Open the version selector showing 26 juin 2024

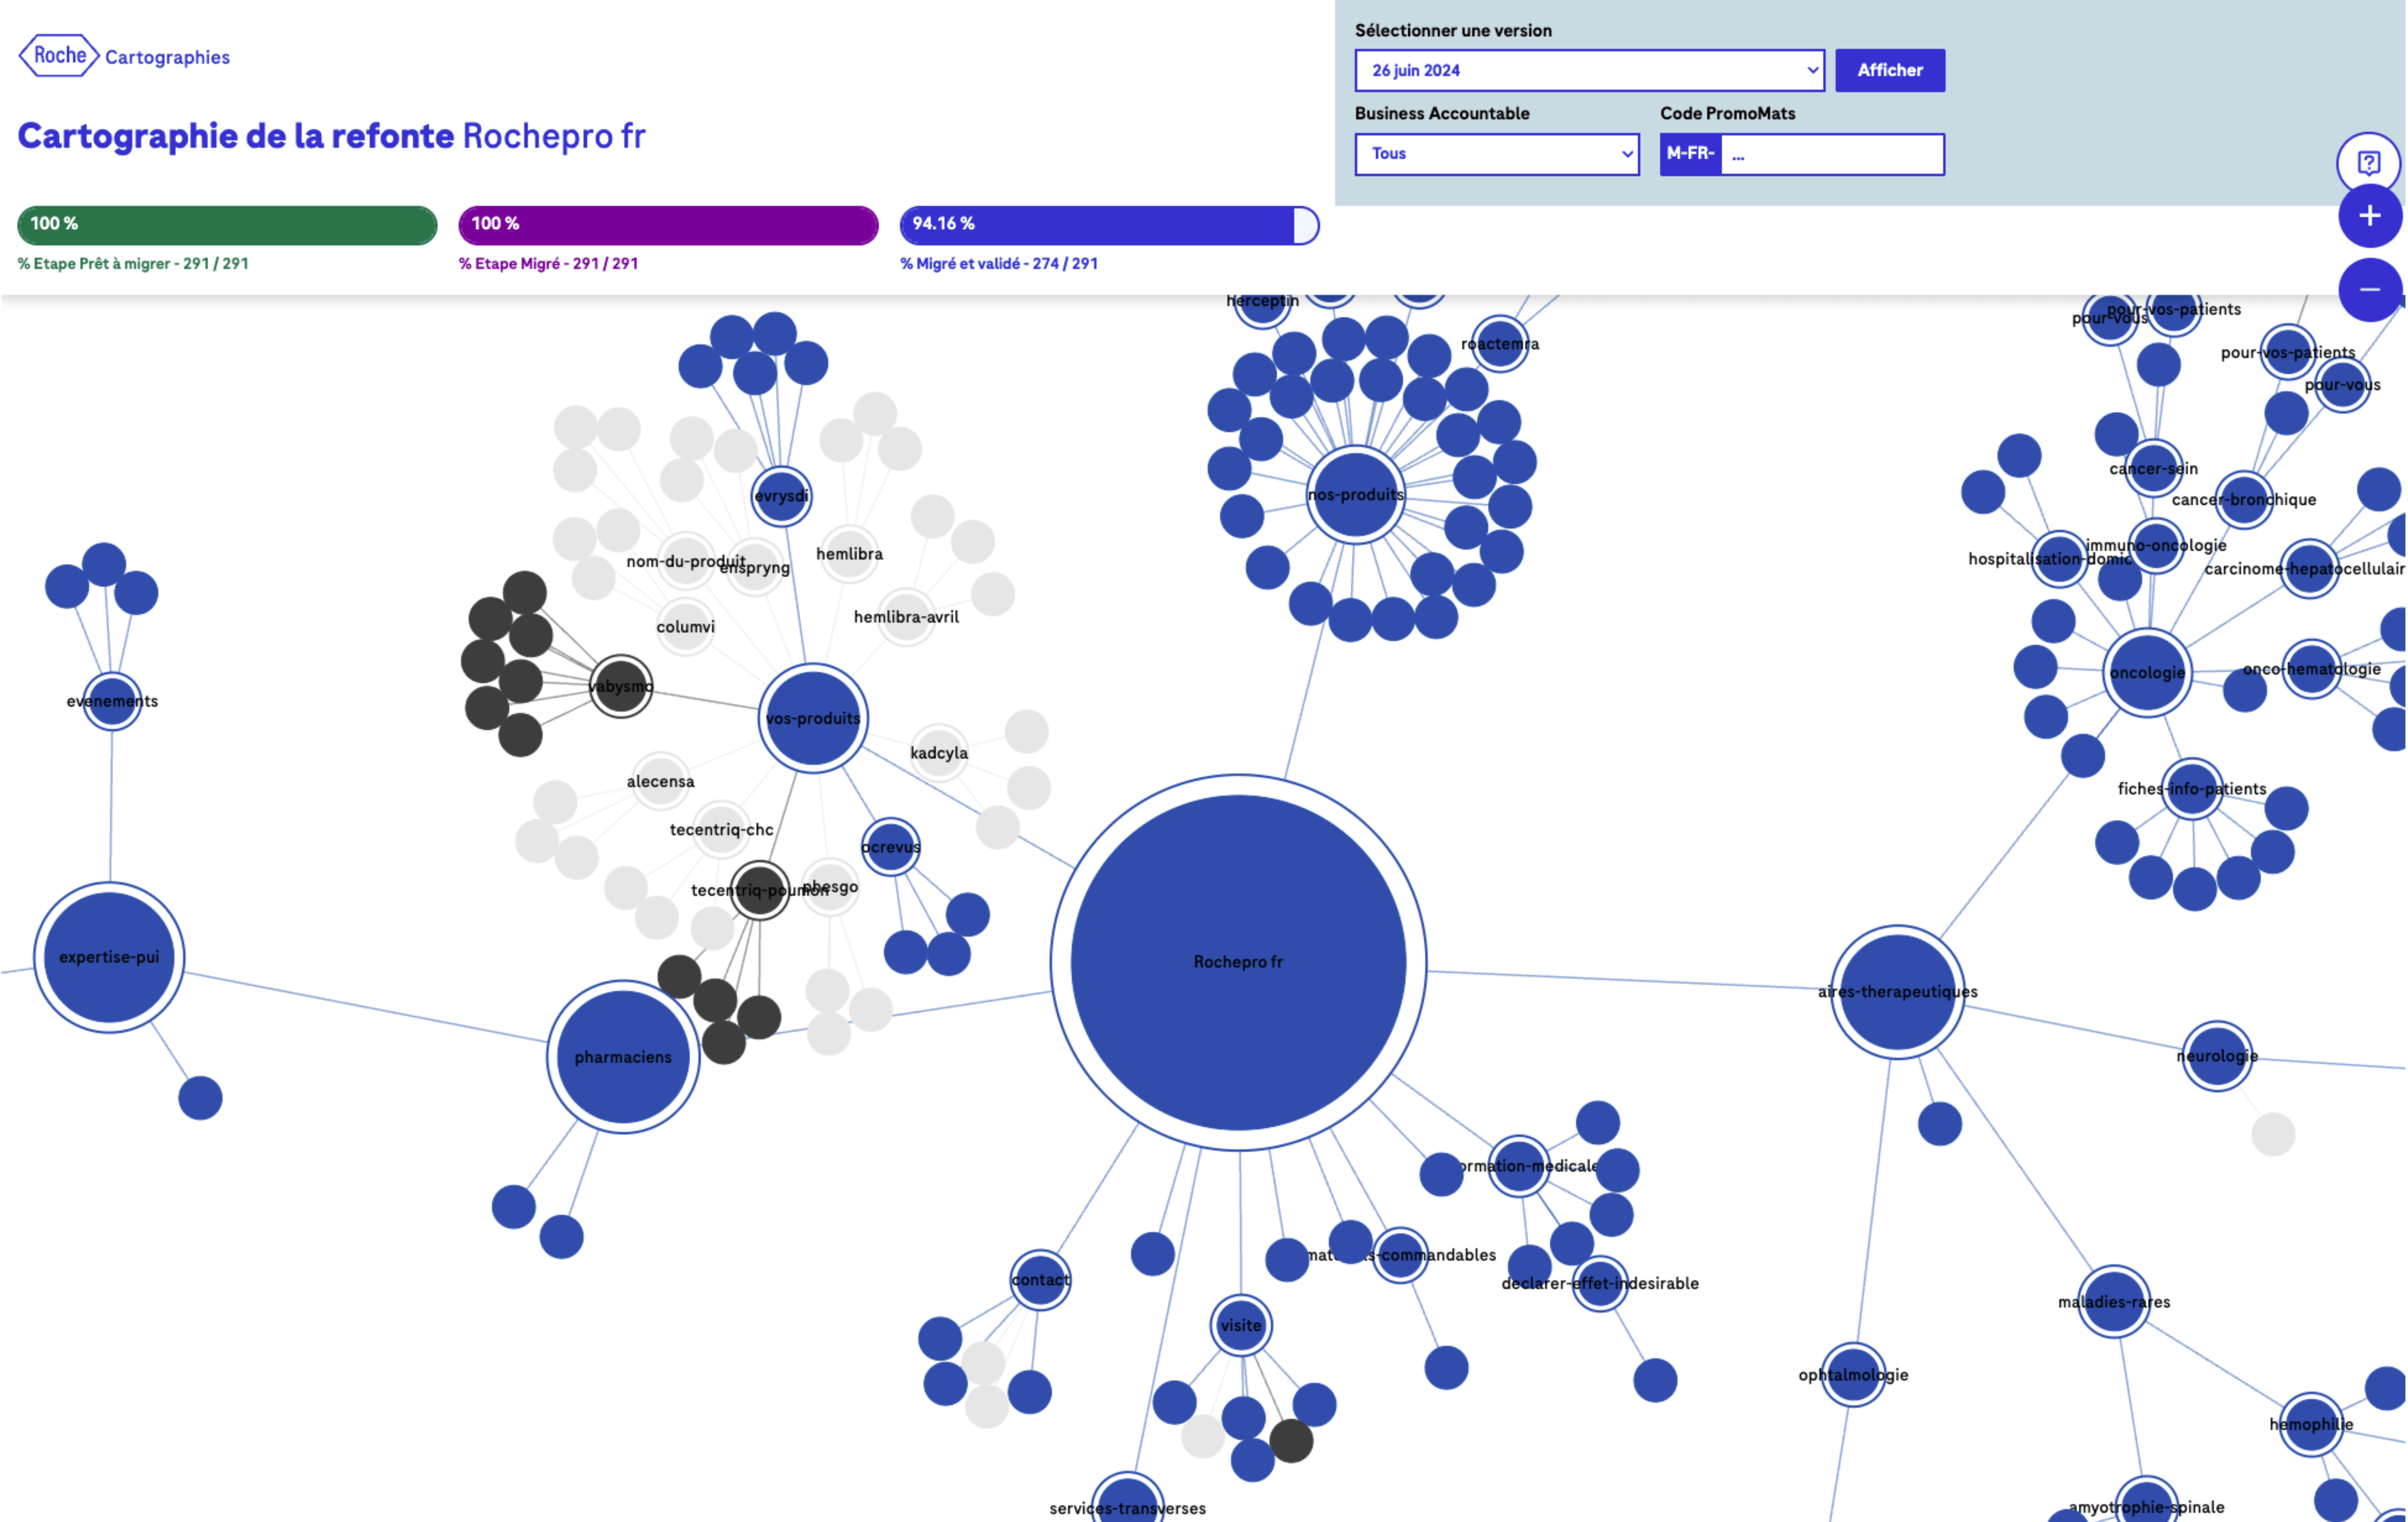point(1589,70)
